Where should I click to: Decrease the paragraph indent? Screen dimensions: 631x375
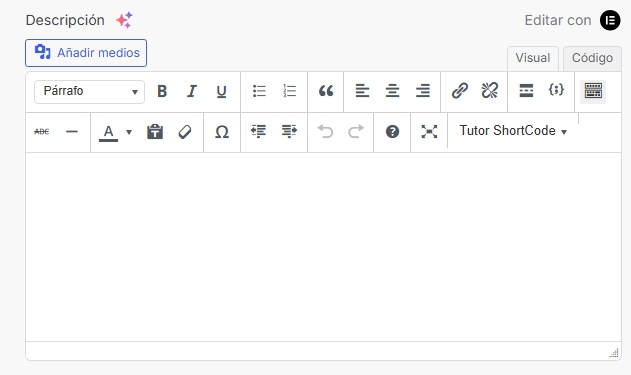point(258,132)
